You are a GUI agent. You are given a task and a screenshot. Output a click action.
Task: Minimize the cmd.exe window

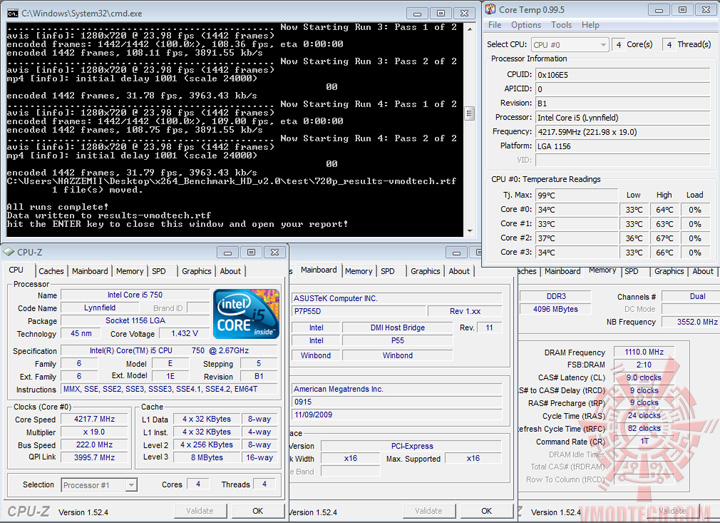tap(417, 13)
